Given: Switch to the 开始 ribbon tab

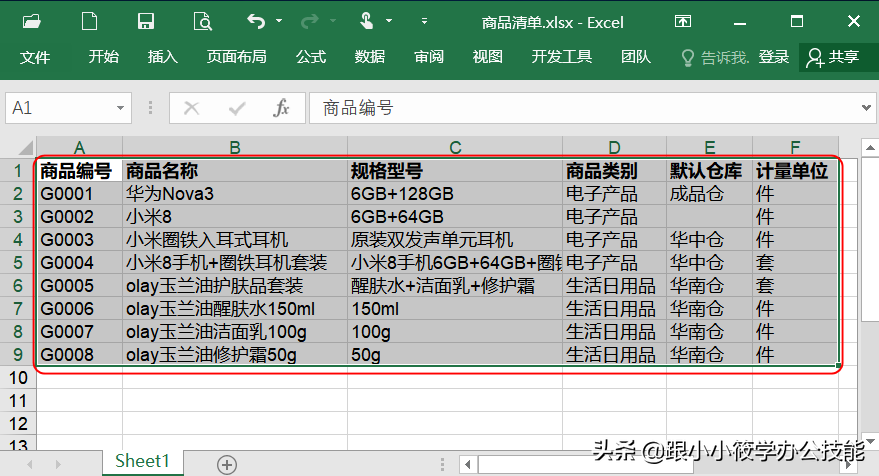Looking at the screenshot, I should point(104,57).
